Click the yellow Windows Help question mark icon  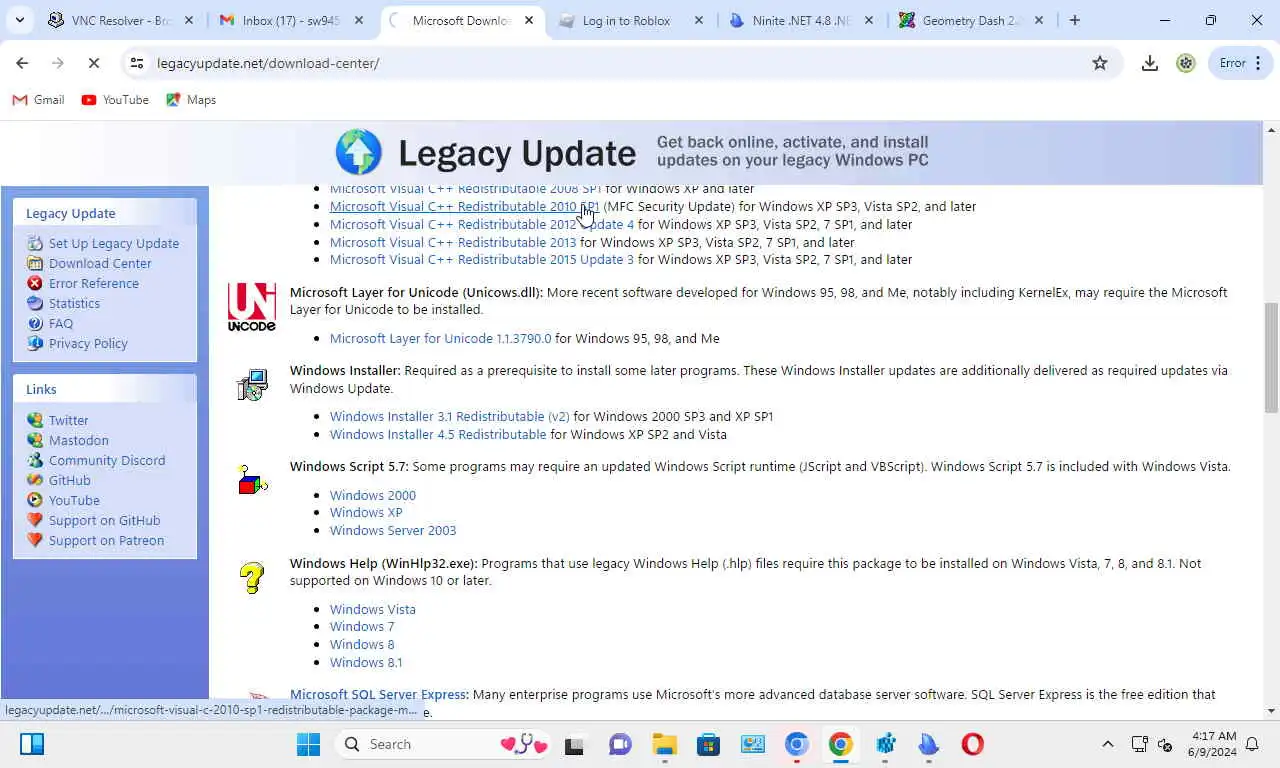click(252, 577)
